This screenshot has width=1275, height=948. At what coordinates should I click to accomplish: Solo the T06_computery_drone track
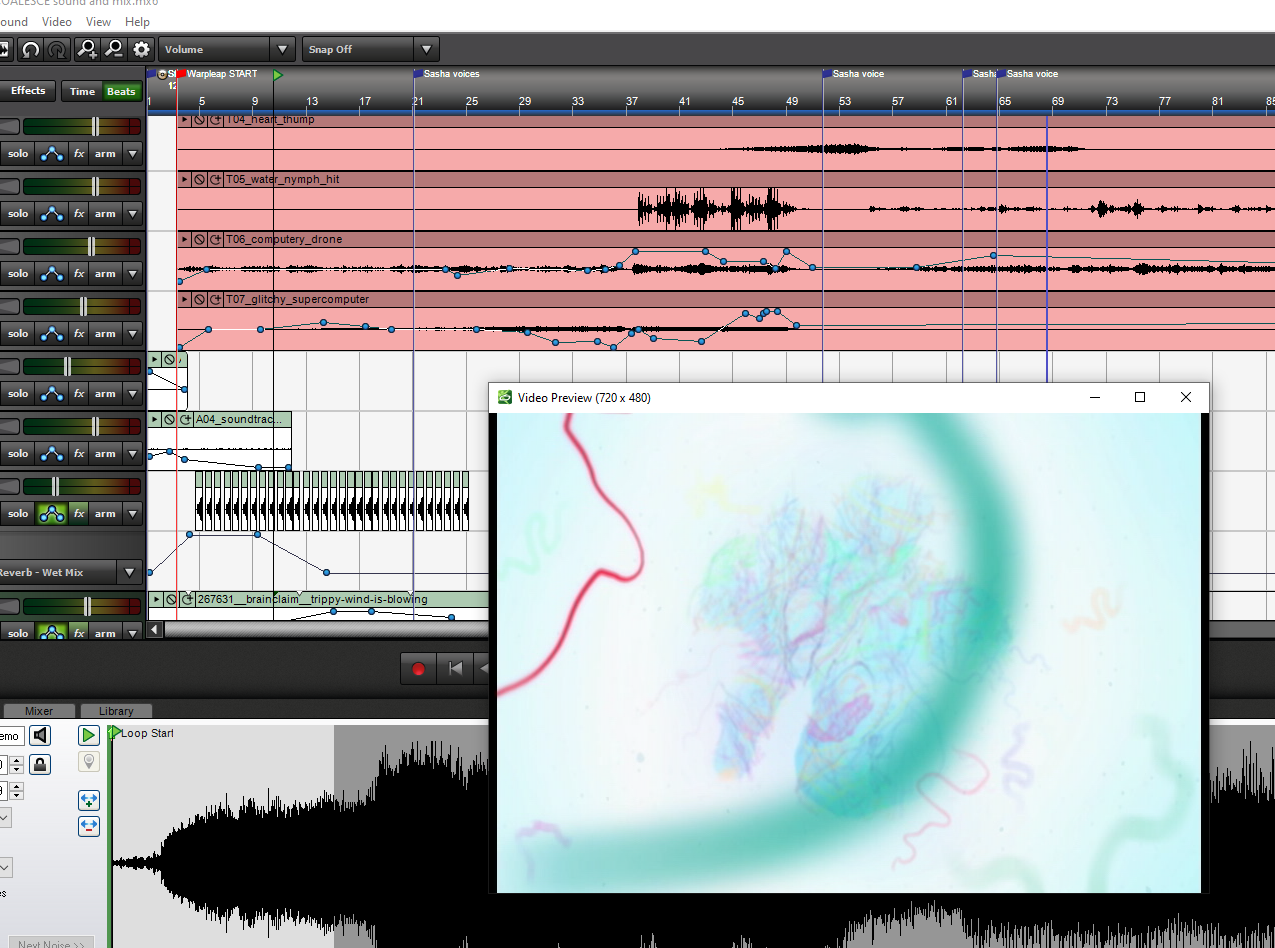(18, 274)
